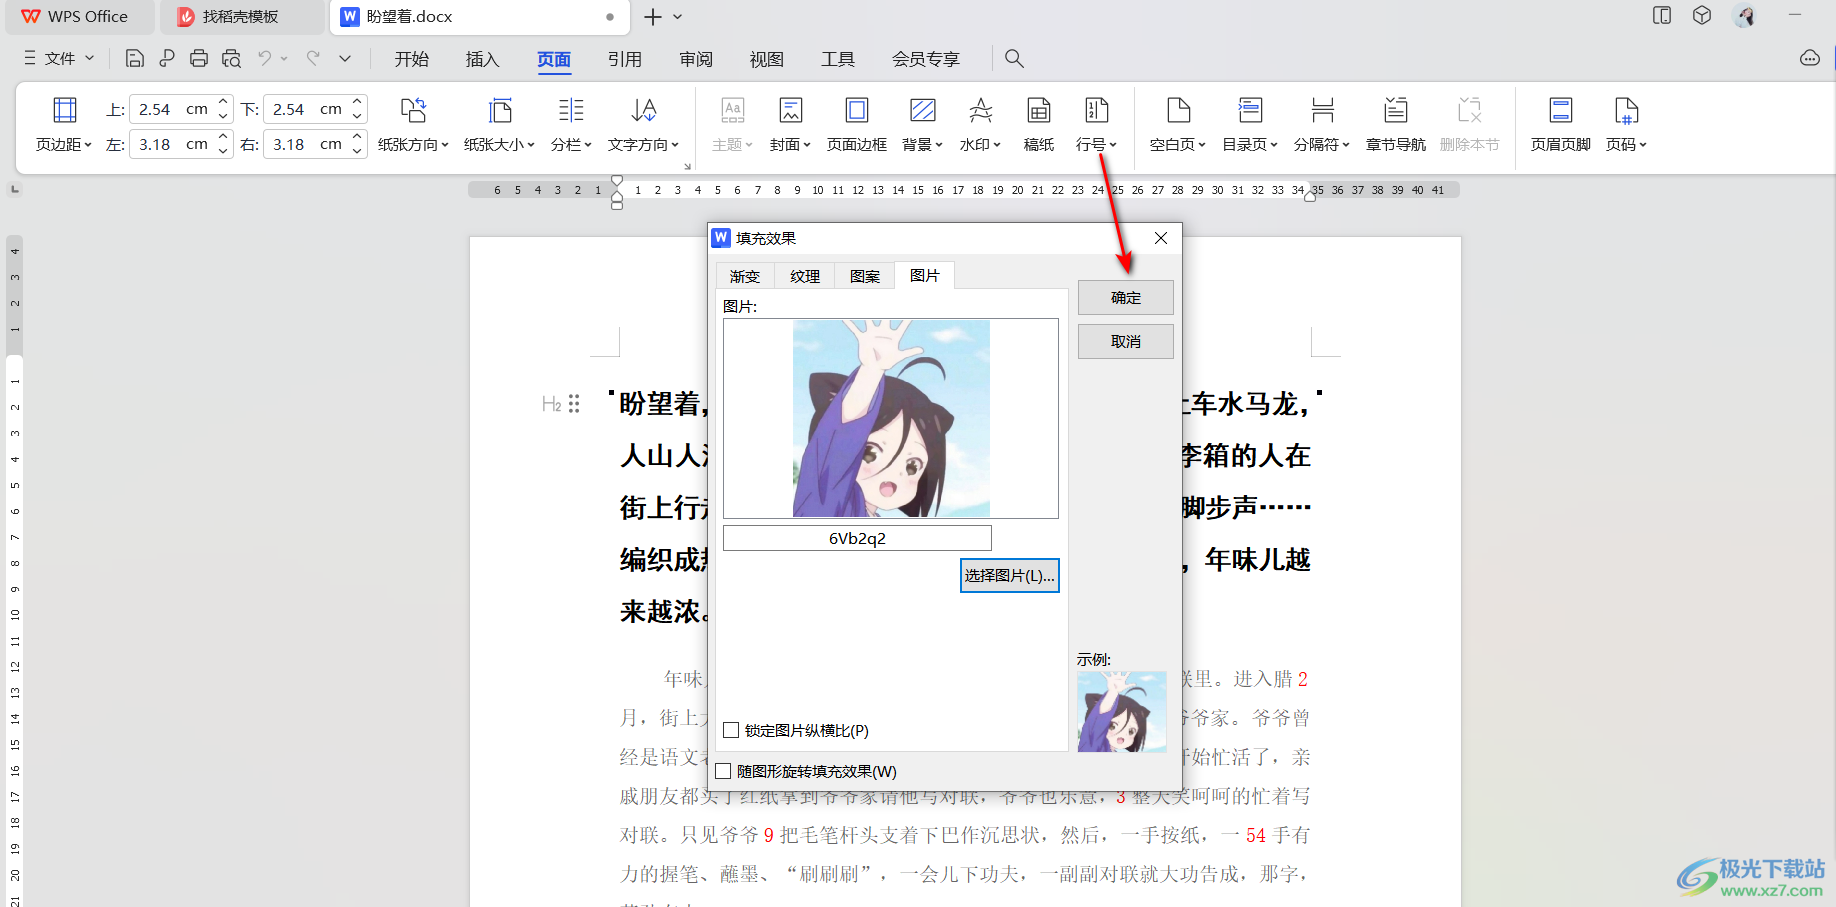This screenshot has height=907, width=1836.
Task: Switch to the 开始 ribbon tab
Action: (411, 59)
